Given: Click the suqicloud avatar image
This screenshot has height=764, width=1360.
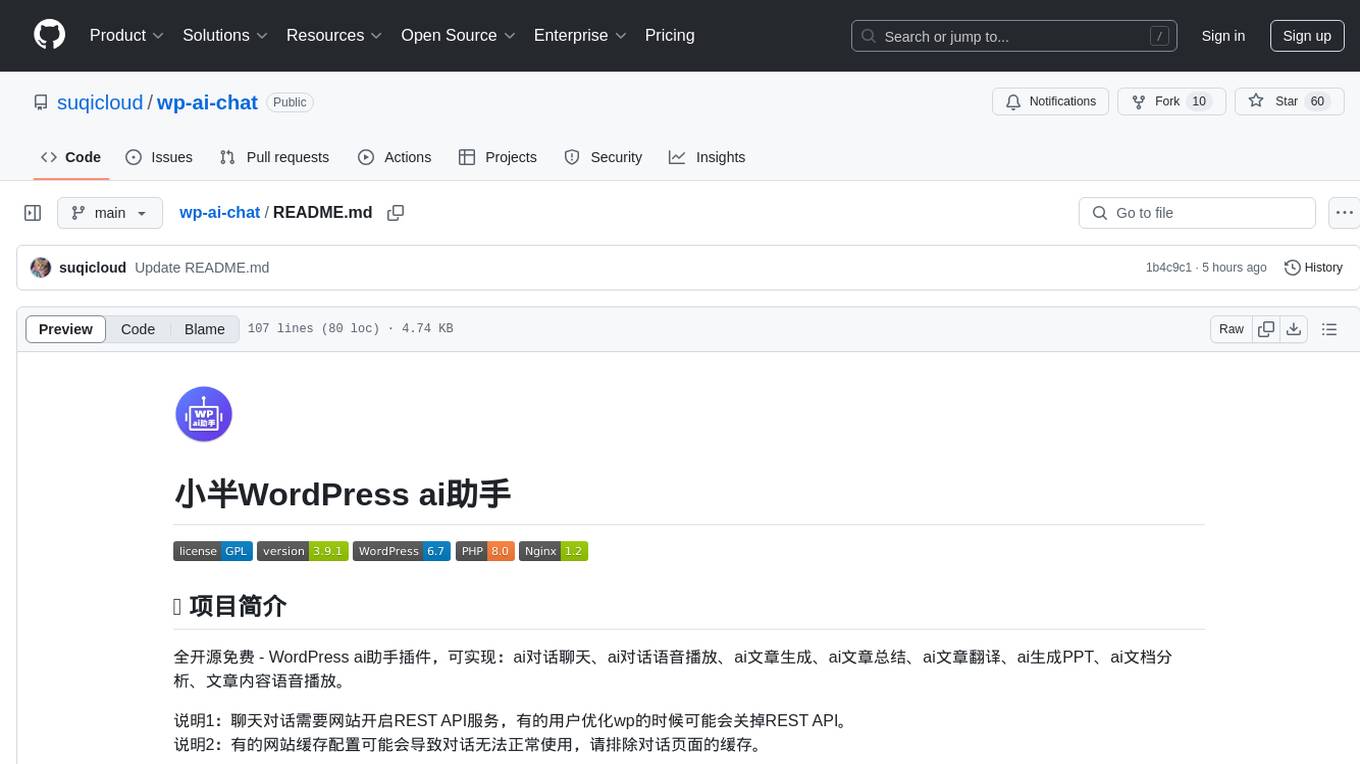Looking at the screenshot, I should (41, 268).
